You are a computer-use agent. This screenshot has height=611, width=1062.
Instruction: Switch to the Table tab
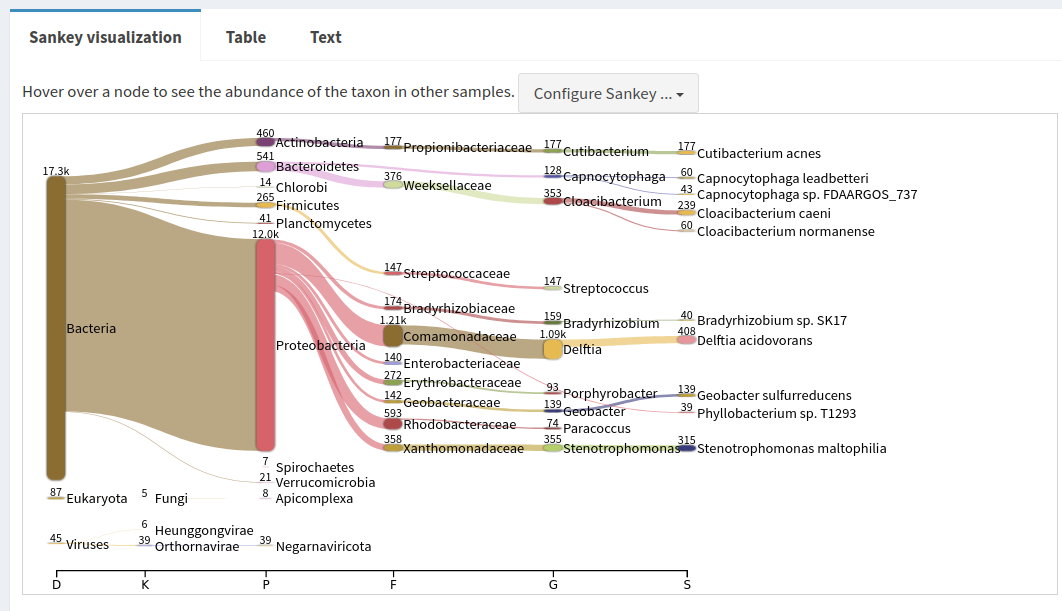pyautogui.click(x=245, y=37)
